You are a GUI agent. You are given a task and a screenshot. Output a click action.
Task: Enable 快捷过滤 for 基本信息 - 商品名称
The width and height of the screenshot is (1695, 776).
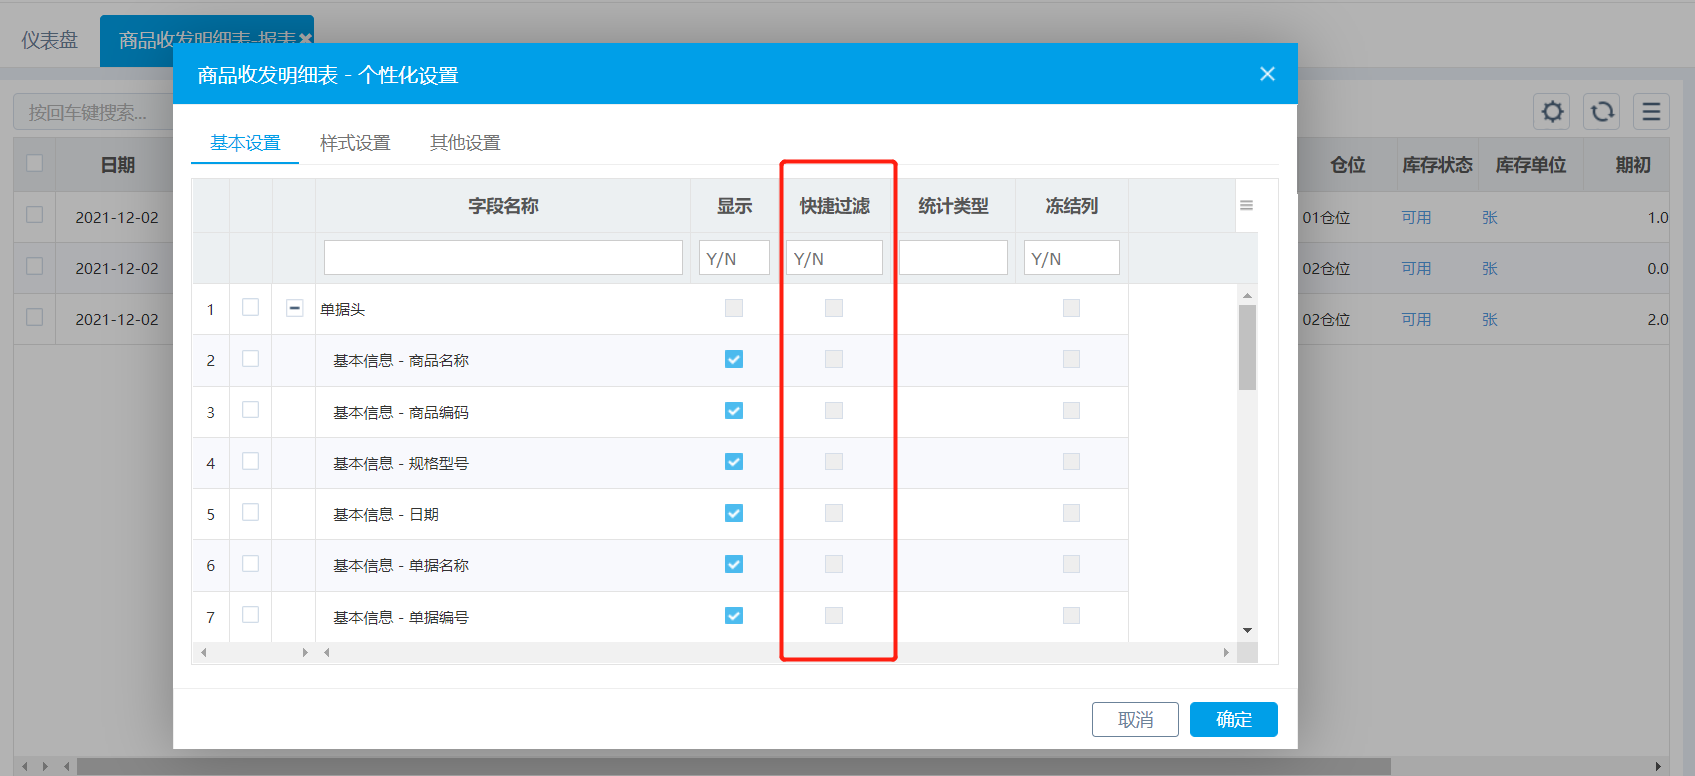[x=834, y=359]
